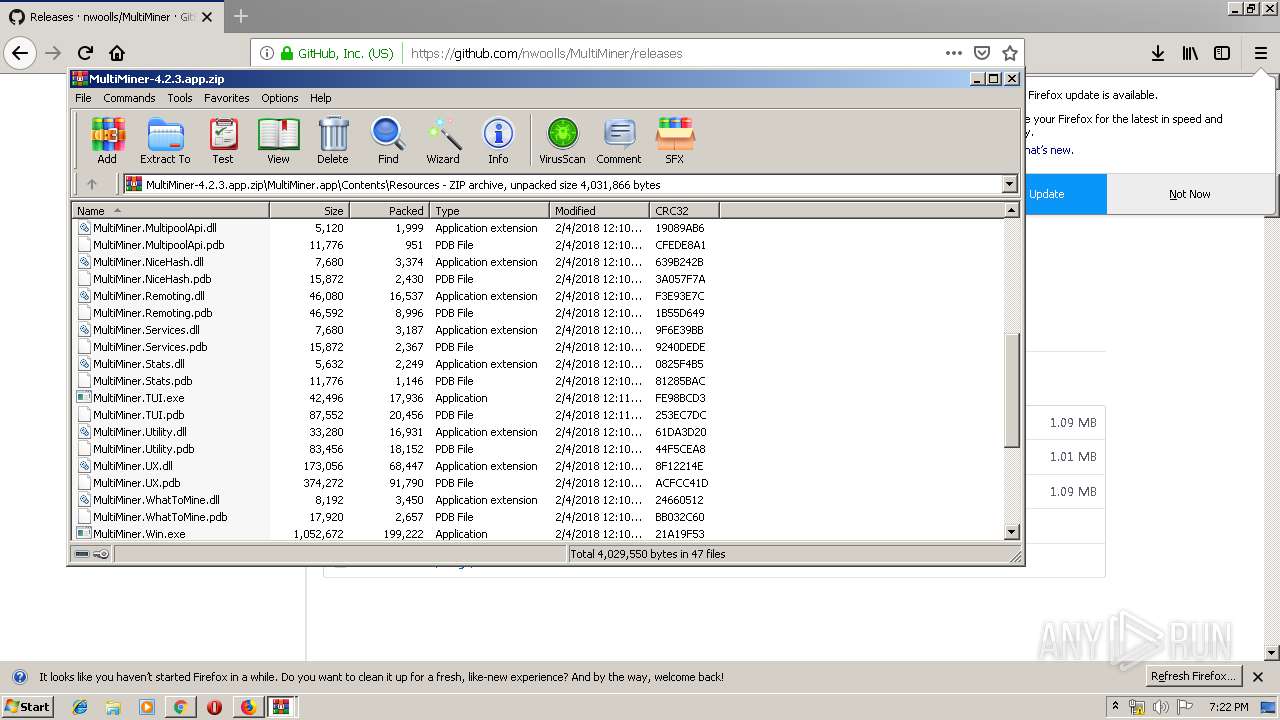Sort file list by Modified column
This screenshot has height=720, width=1280.
pyautogui.click(x=599, y=210)
